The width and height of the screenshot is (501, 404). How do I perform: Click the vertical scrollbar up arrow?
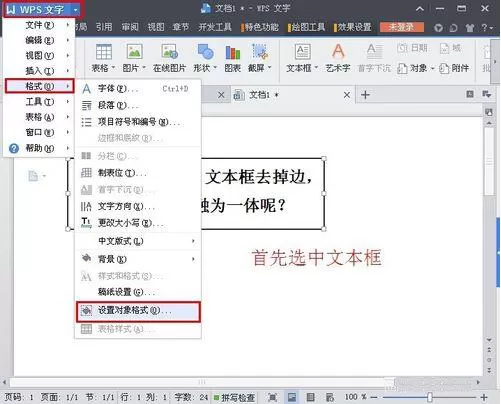pos(489,123)
